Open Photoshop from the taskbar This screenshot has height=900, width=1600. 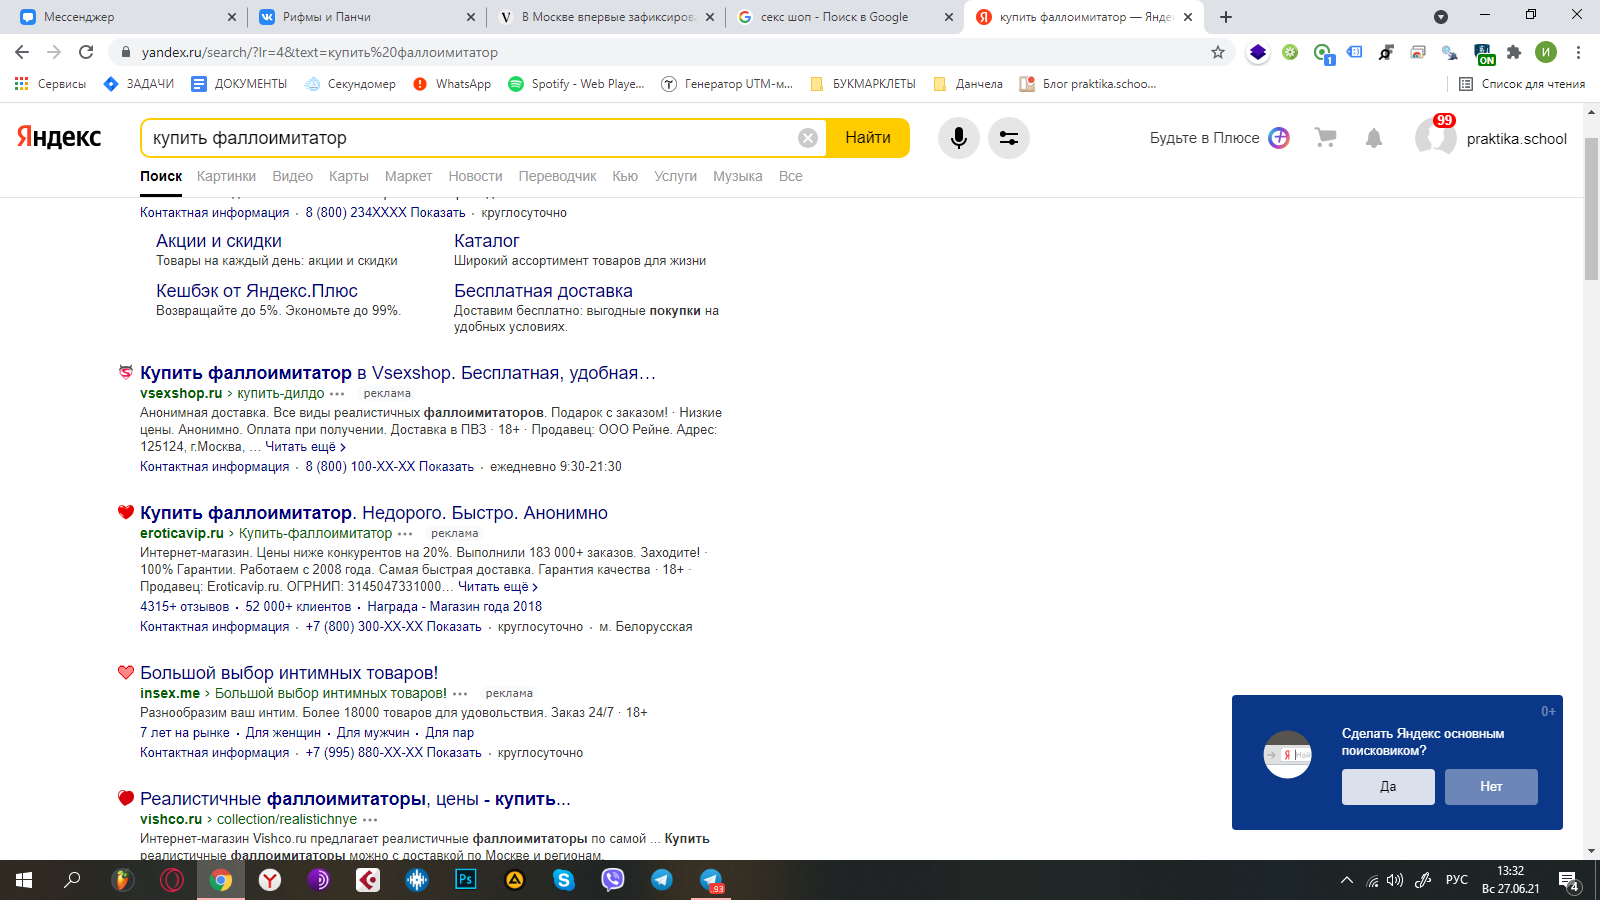[x=466, y=880]
